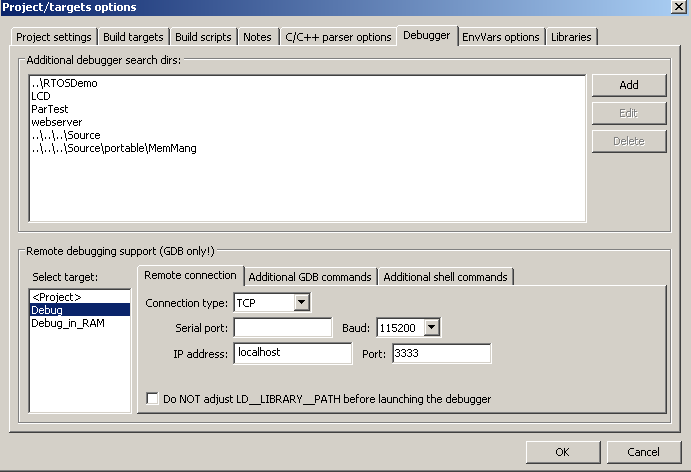Select <Project> in the target list

tap(57, 297)
